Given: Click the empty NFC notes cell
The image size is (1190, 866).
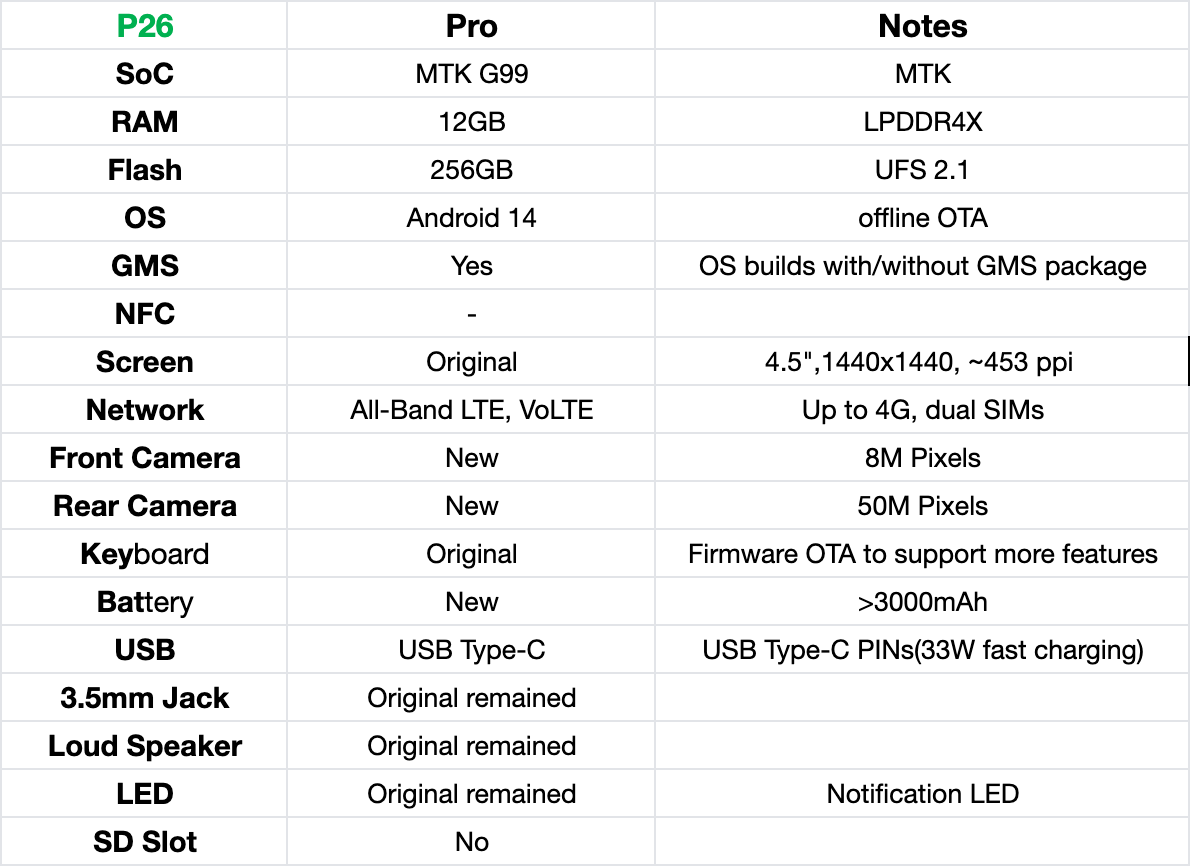Looking at the screenshot, I should click(922, 314).
